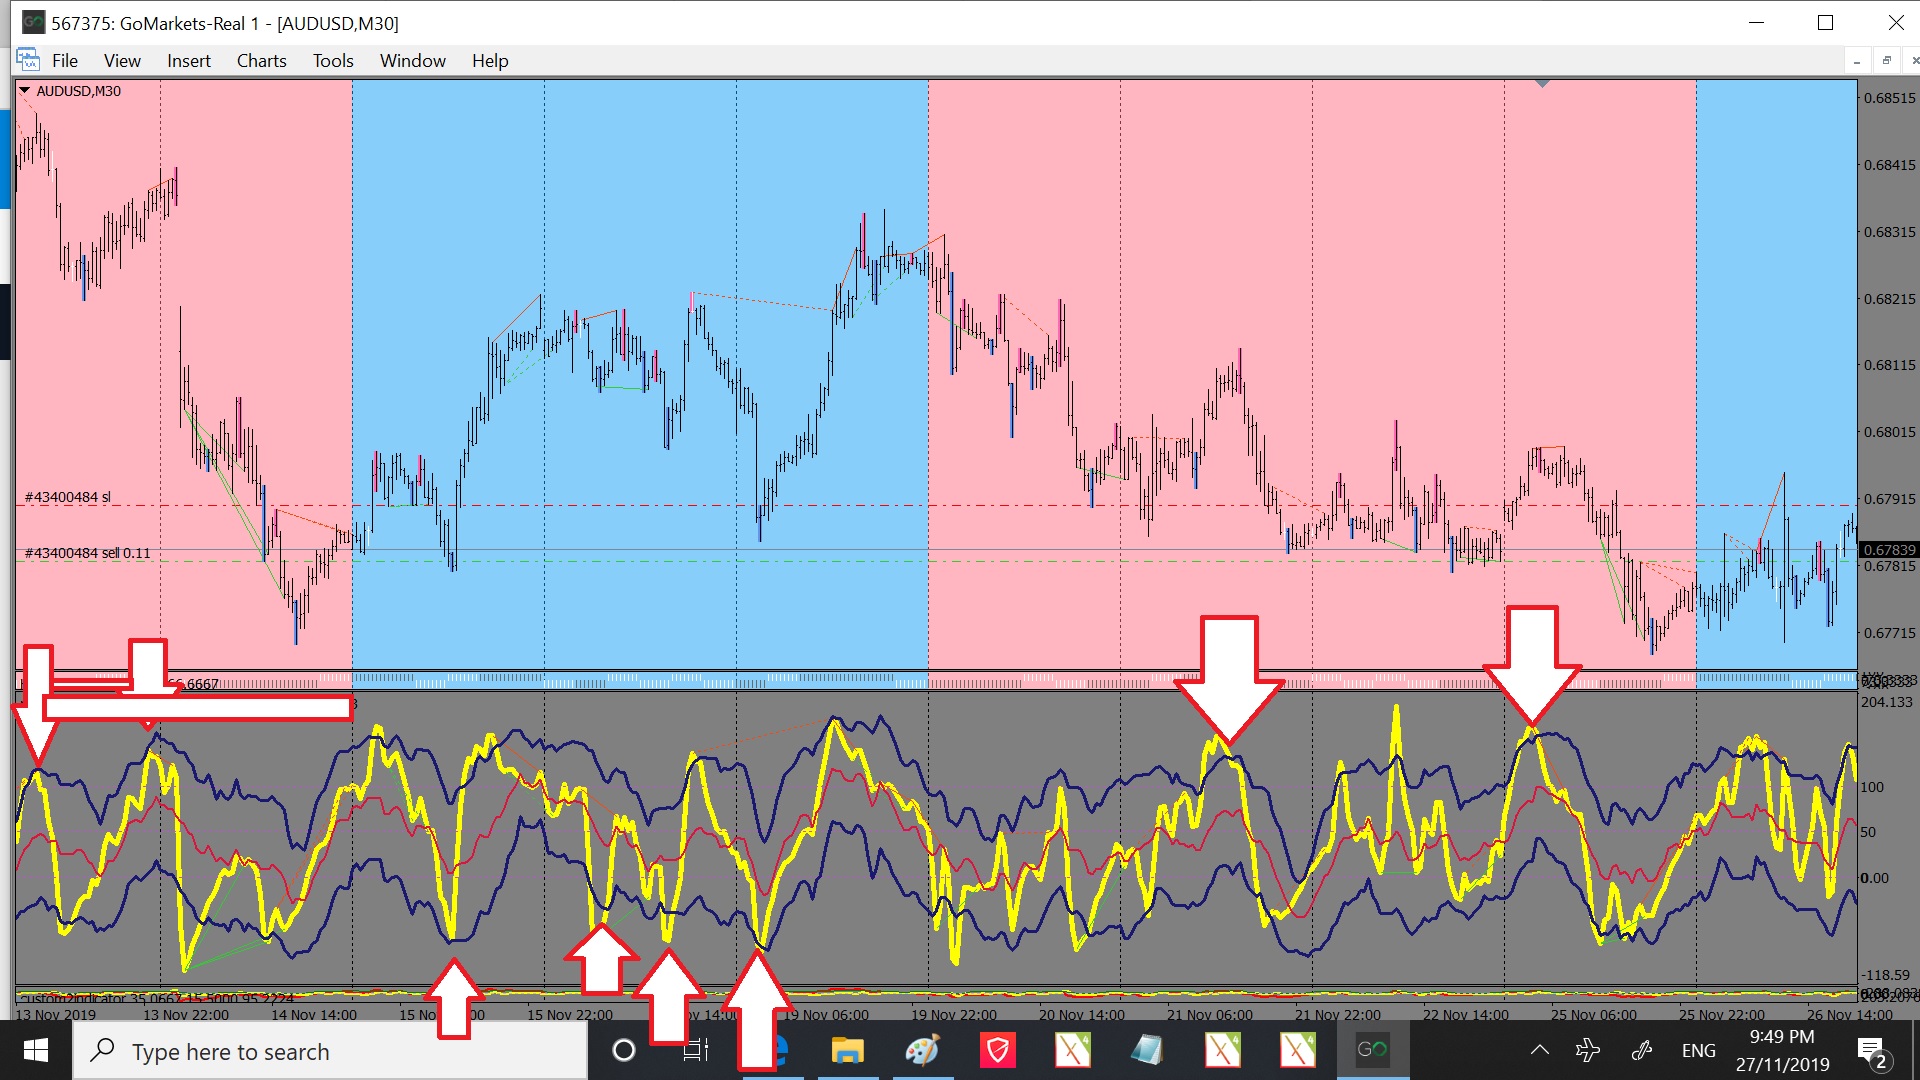Open the Notepad taskbar icon
The height and width of the screenshot is (1080, 1920).
tap(1147, 1050)
